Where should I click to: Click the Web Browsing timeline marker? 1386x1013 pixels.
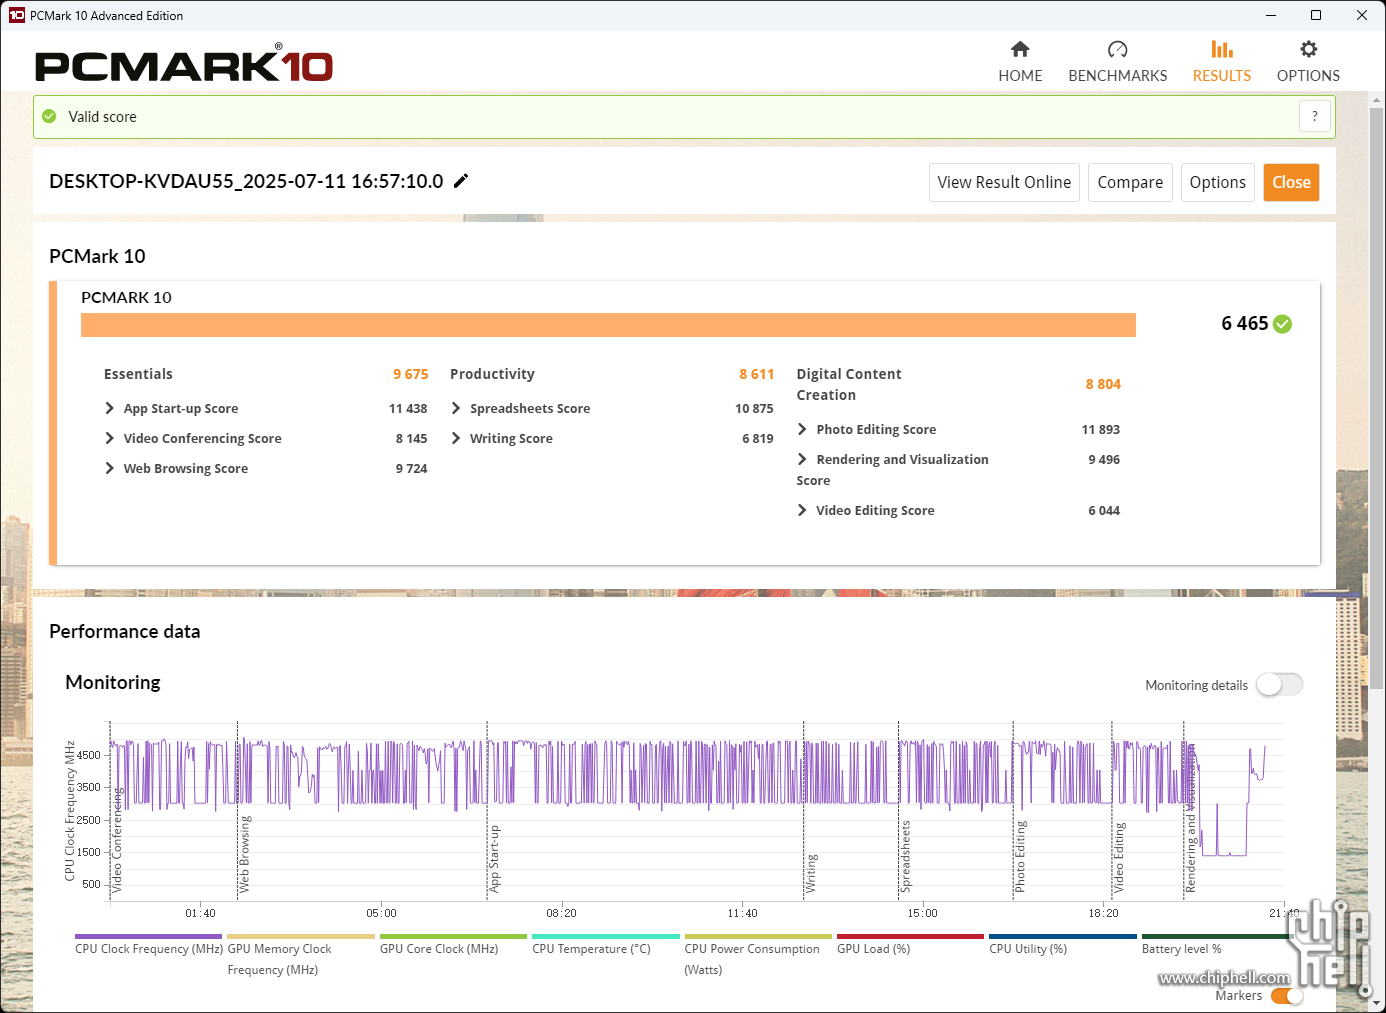(x=244, y=854)
